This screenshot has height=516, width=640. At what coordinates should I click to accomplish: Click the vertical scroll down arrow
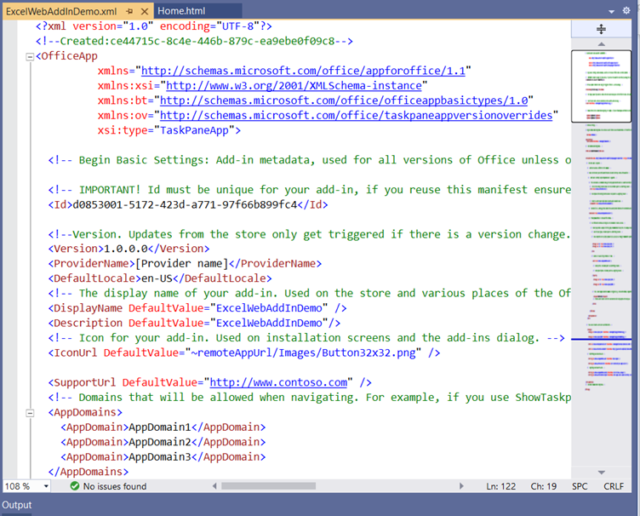click(601, 472)
